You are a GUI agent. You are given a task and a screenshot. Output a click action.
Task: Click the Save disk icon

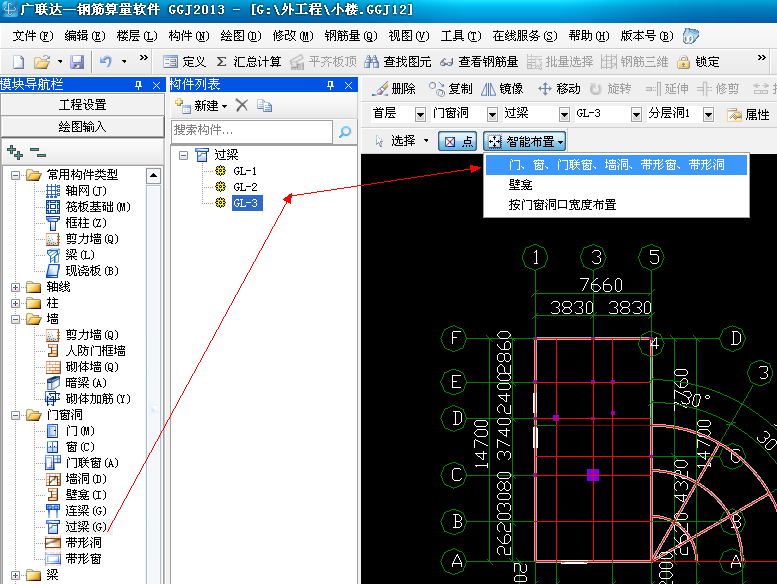(x=77, y=62)
